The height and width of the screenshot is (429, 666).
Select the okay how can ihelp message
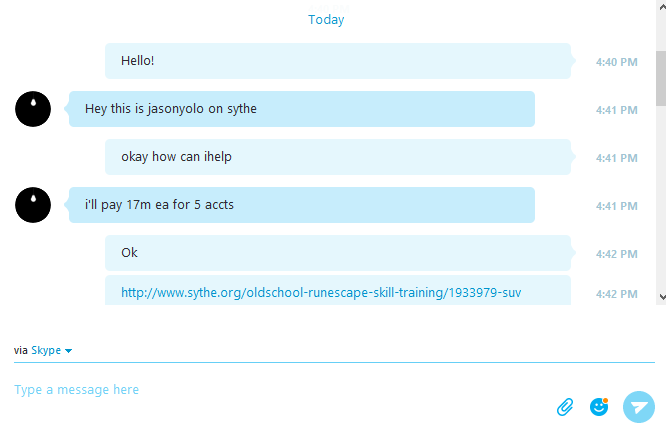point(338,157)
